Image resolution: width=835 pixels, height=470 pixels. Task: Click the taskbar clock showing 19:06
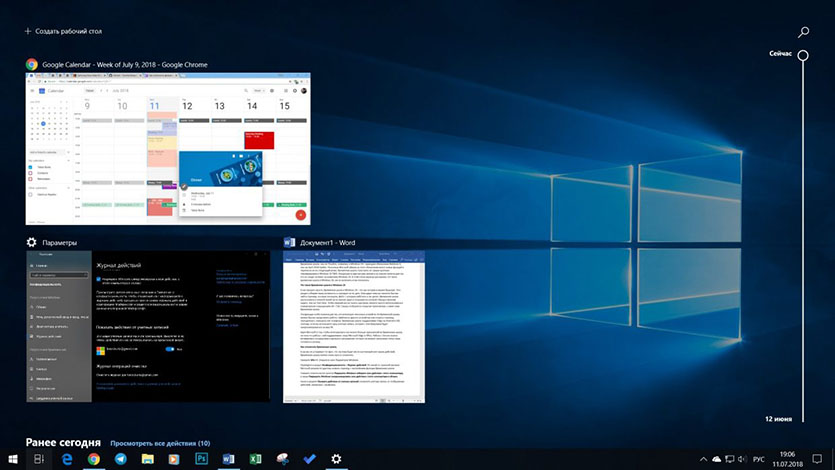click(x=787, y=459)
